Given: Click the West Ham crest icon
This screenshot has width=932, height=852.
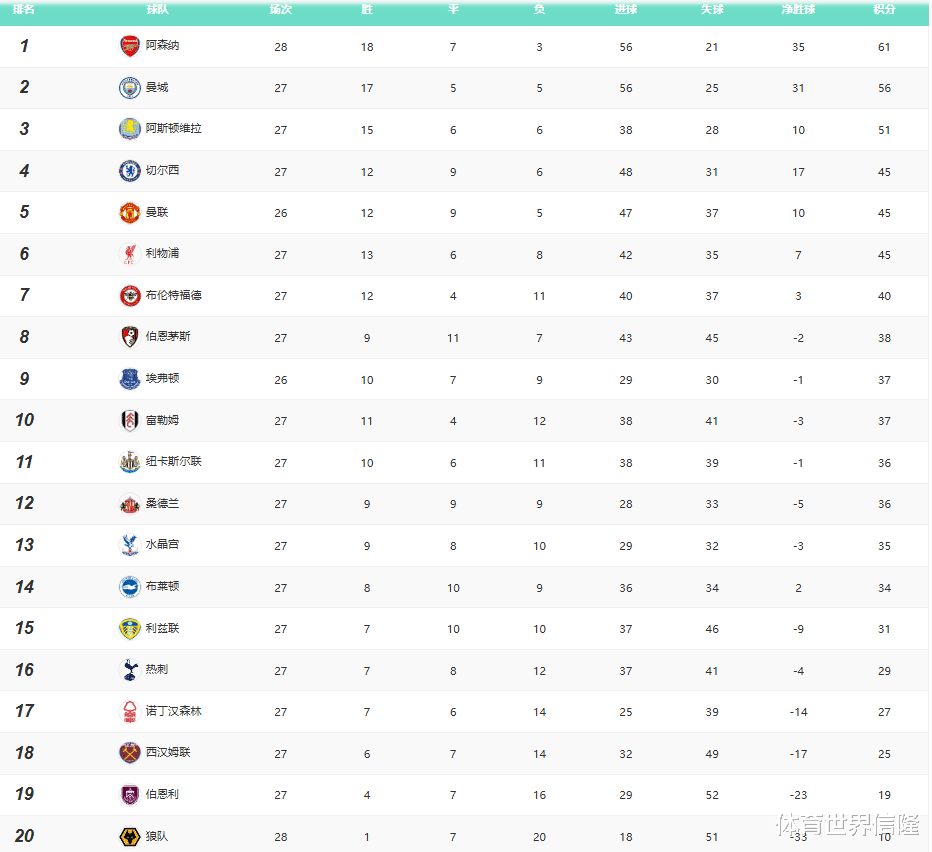Looking at the screenshot, I should pyautogui.click(x=130, y=753).
